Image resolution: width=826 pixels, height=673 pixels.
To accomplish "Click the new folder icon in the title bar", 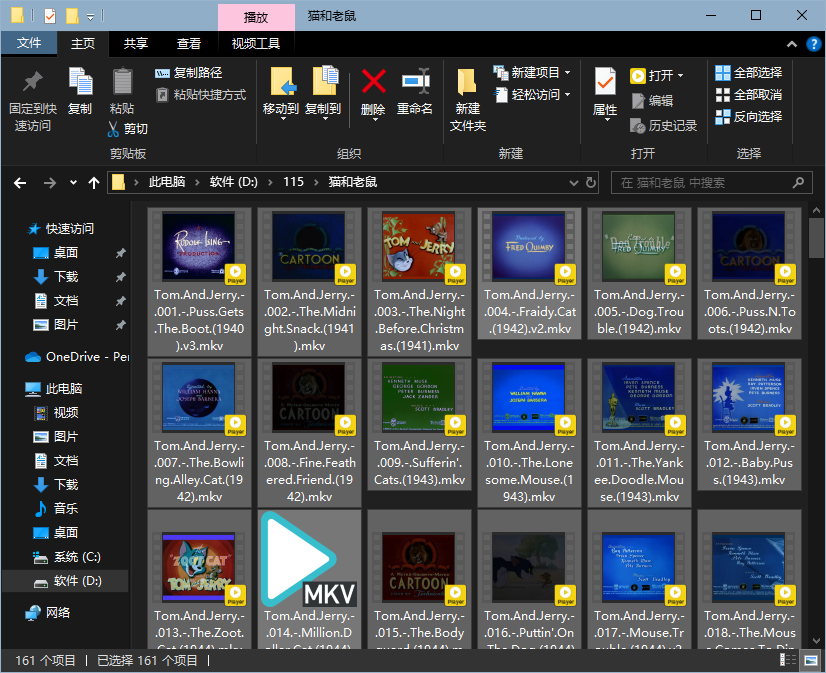I will (x=72, y=16).
